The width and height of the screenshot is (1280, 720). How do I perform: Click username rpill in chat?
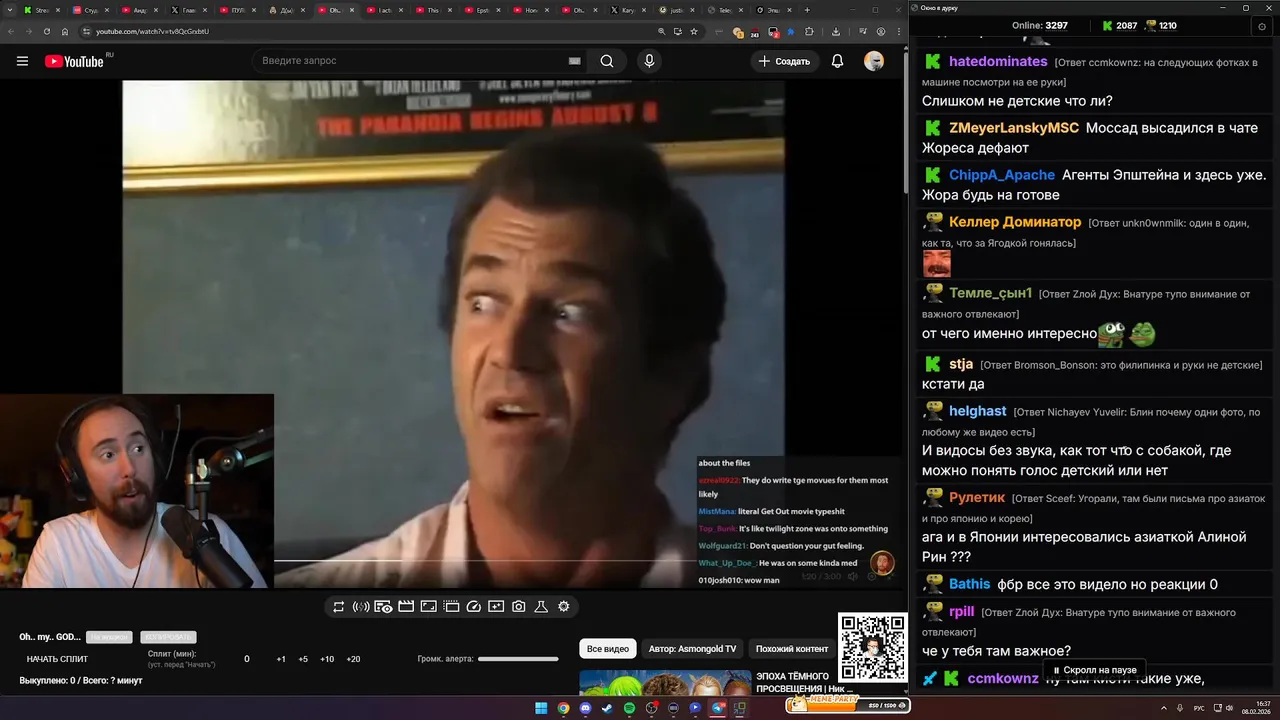[x=962, y=612]
